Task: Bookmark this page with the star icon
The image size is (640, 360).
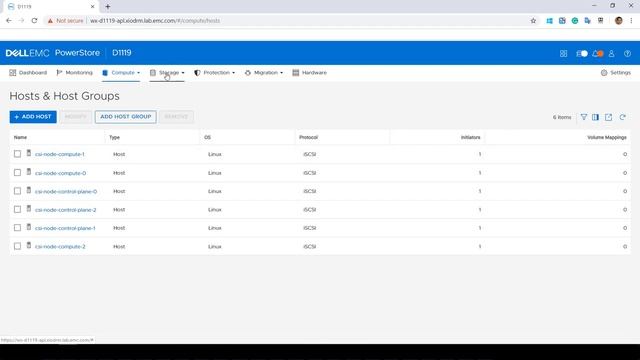Action: coord(533,21)
